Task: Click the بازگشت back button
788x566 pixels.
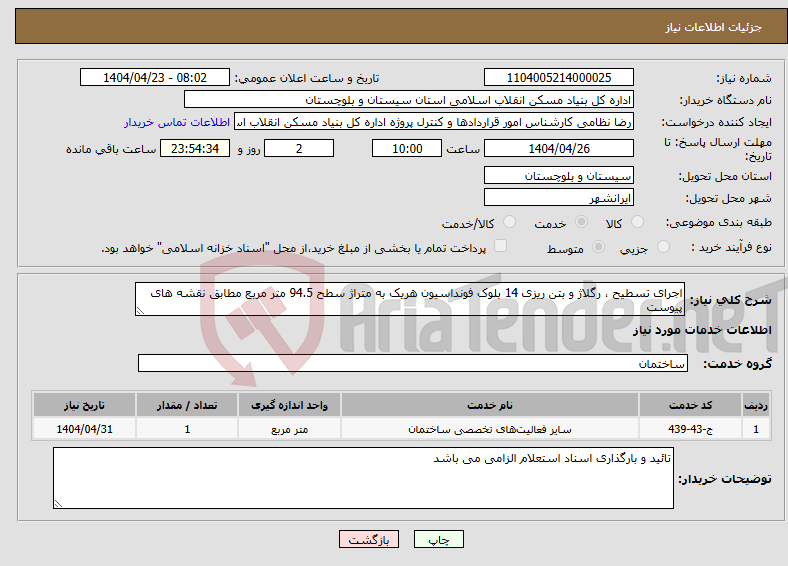Action: [369, 539]
